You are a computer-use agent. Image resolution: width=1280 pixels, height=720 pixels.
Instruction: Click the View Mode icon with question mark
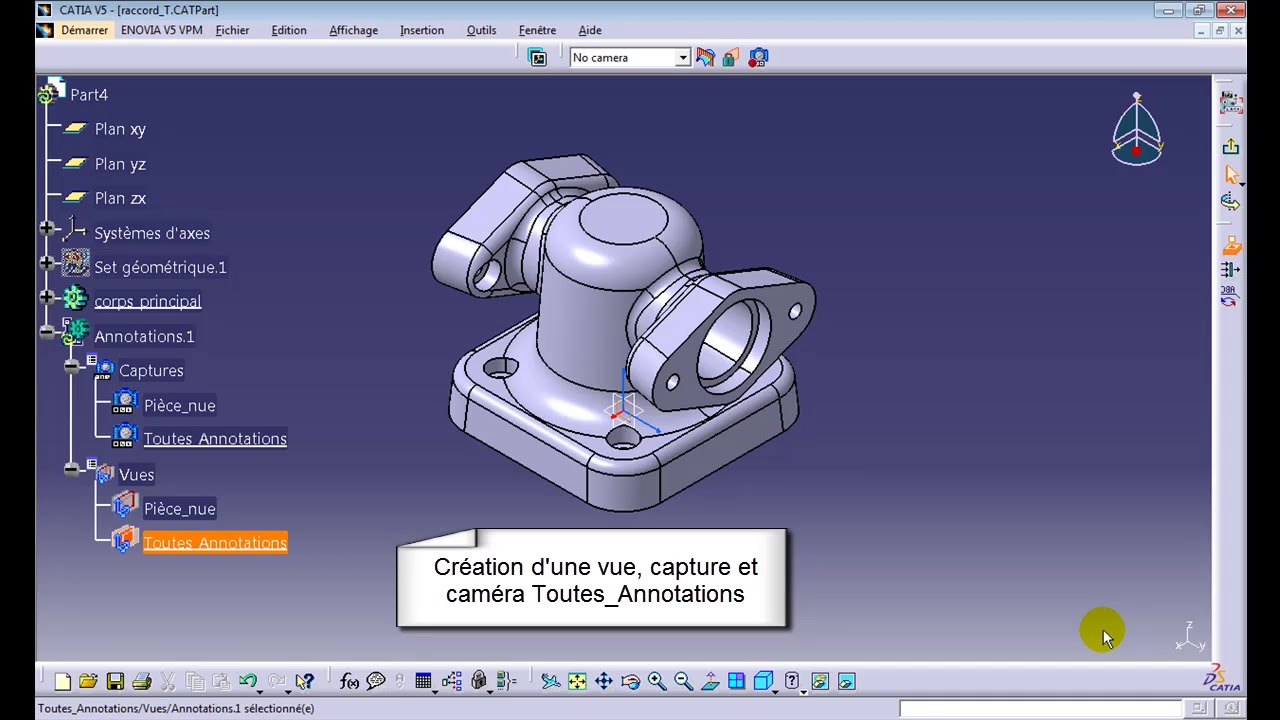coord(792,681)
